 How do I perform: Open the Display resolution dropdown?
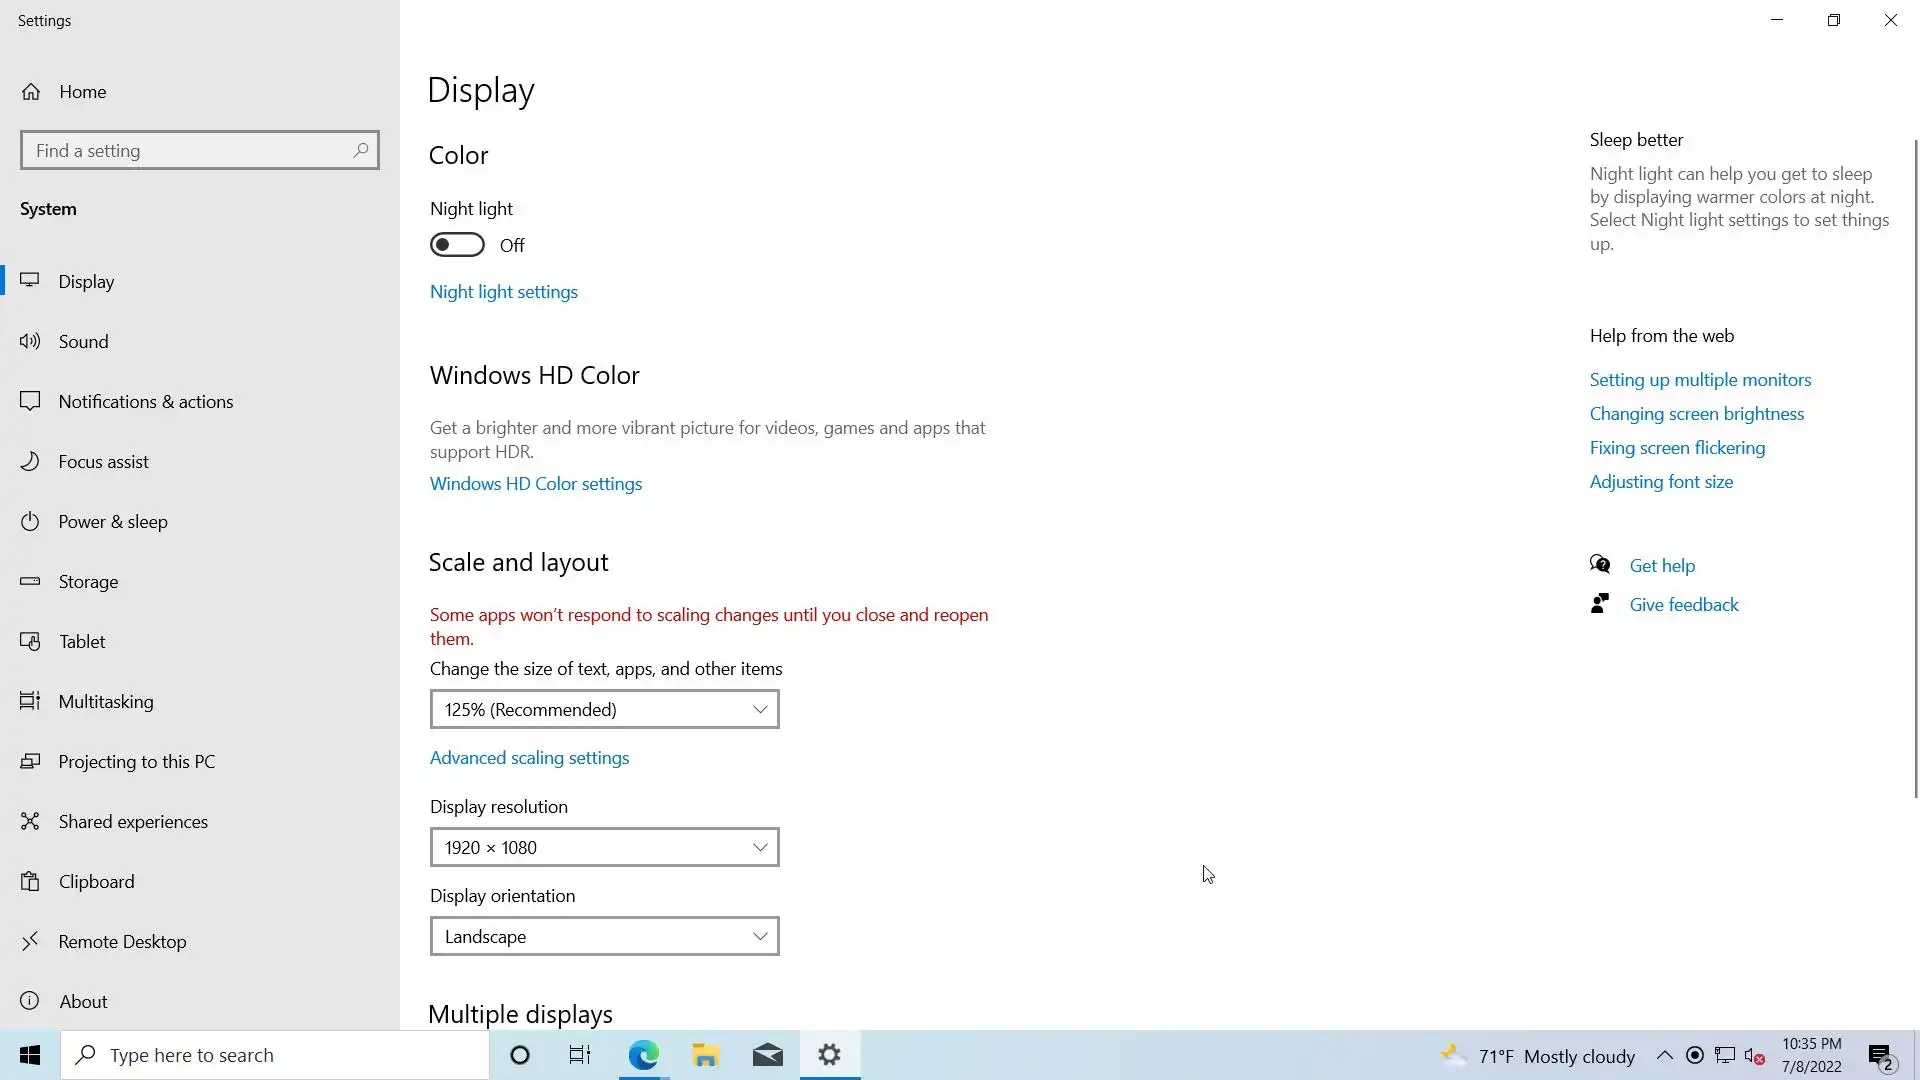pos(604,847)
